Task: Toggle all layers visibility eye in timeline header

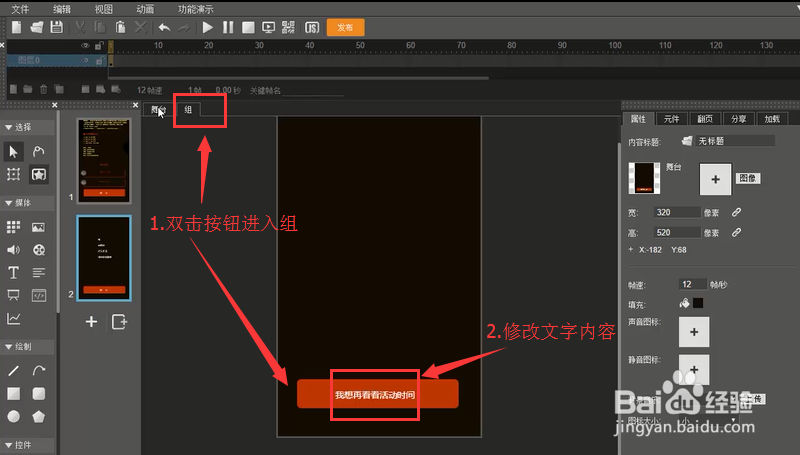Action: 85,46
